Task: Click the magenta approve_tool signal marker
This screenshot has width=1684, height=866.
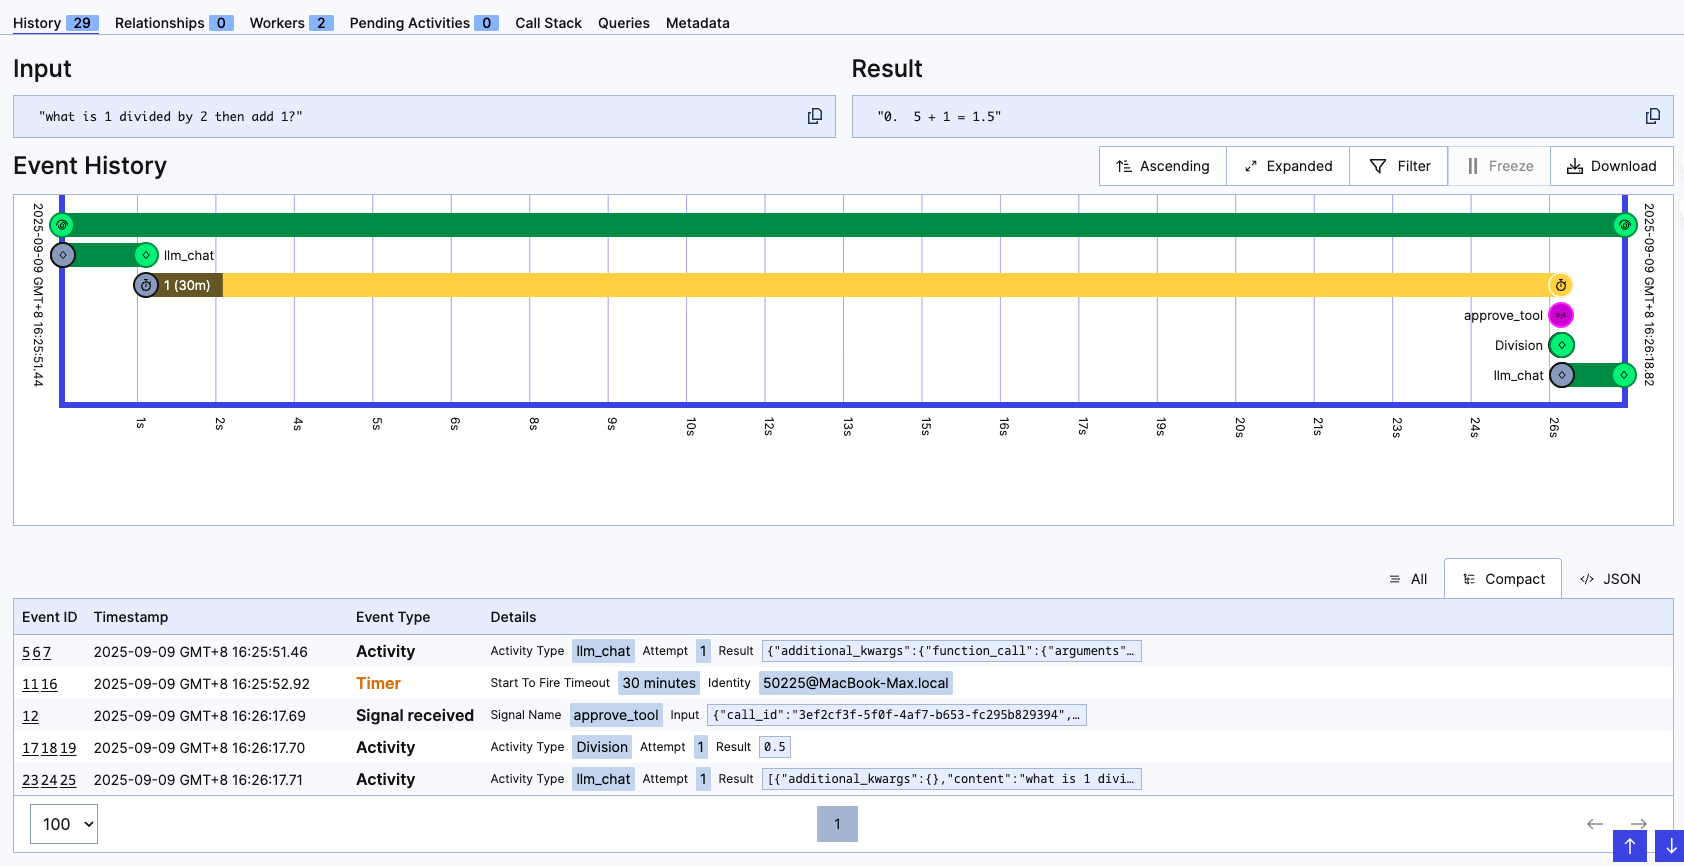Action: pyautogui.click(x=1561, y=315)
